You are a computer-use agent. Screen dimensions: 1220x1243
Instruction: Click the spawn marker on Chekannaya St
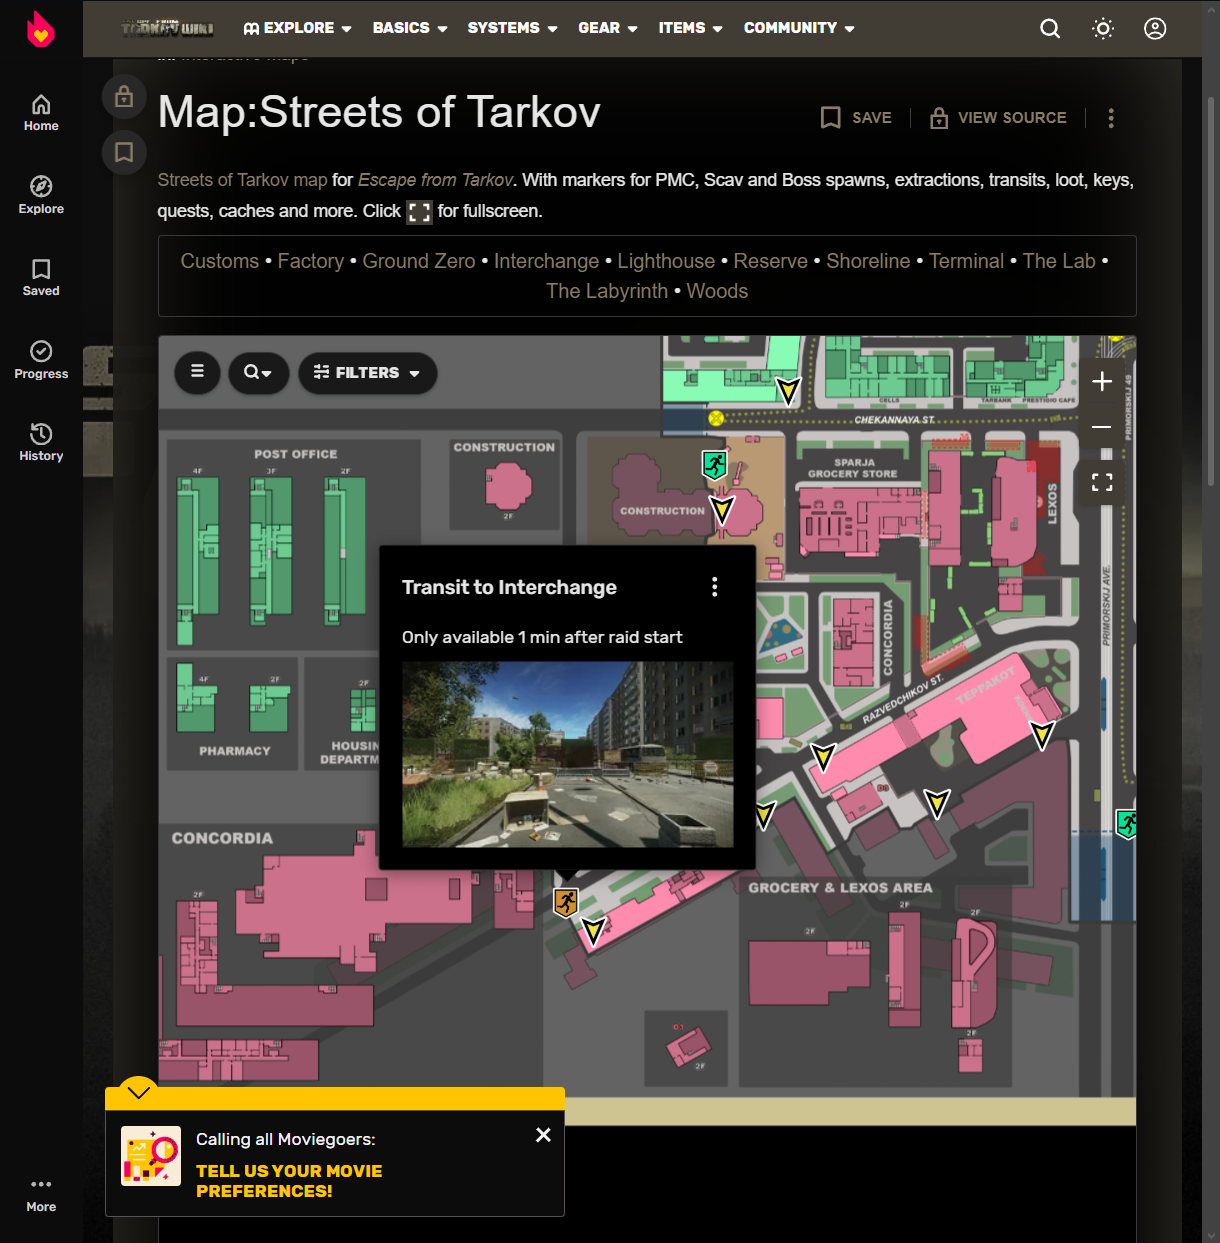788,391
